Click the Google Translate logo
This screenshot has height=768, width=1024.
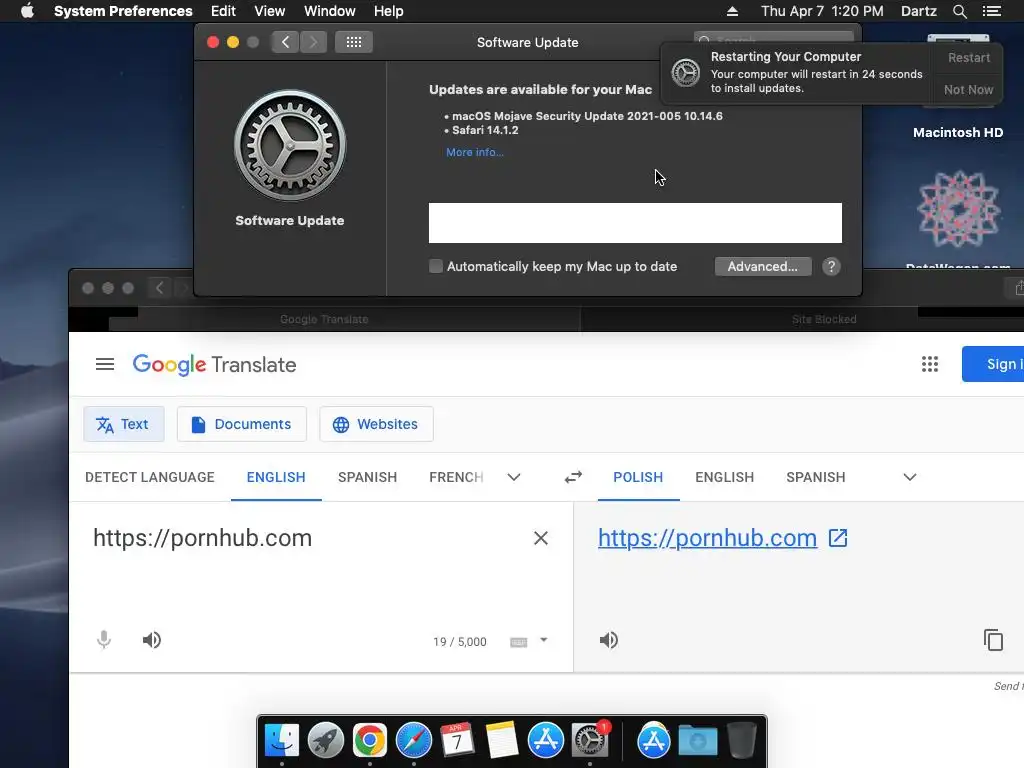click(x=214, y=364)
